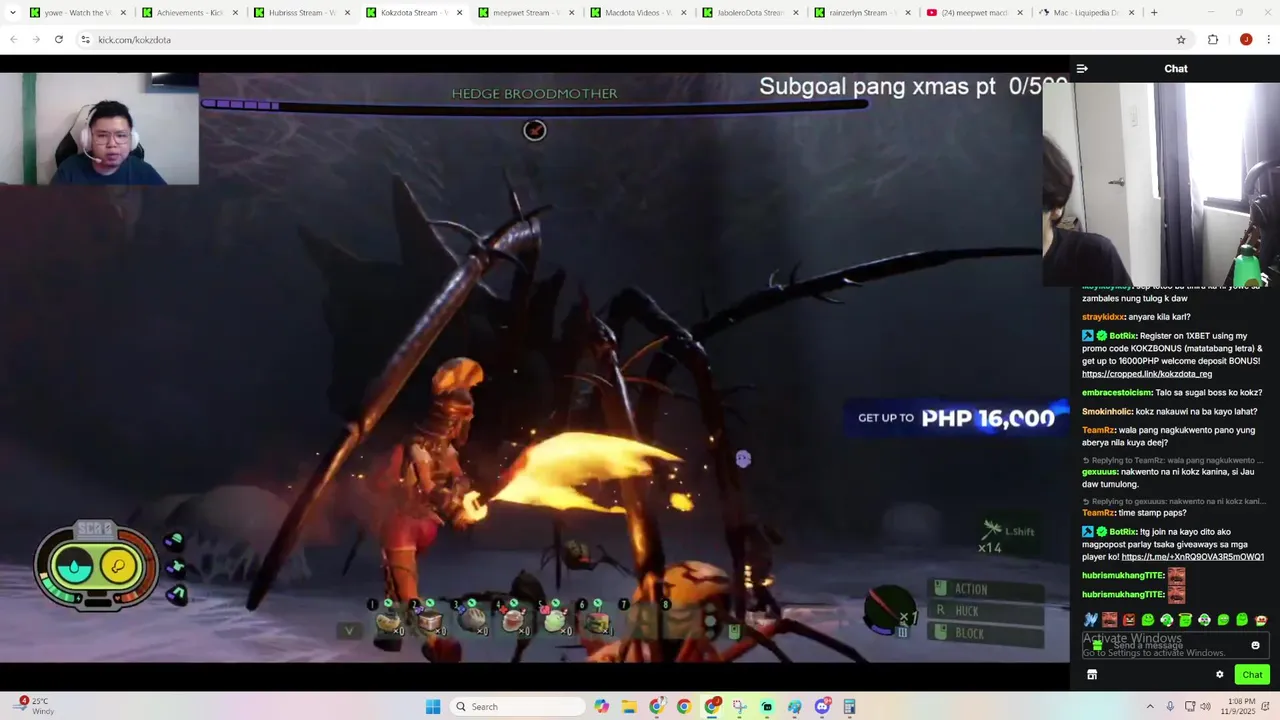
Task: Open the browser Extensions puzzle icon
Action: coord(1213,40)
